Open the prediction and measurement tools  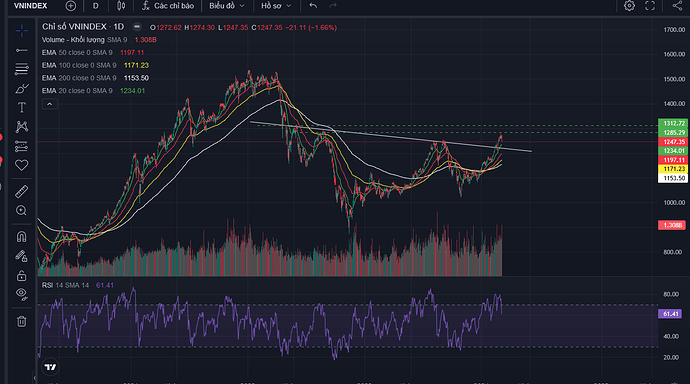pyautogui.click(x=22, y=146)
